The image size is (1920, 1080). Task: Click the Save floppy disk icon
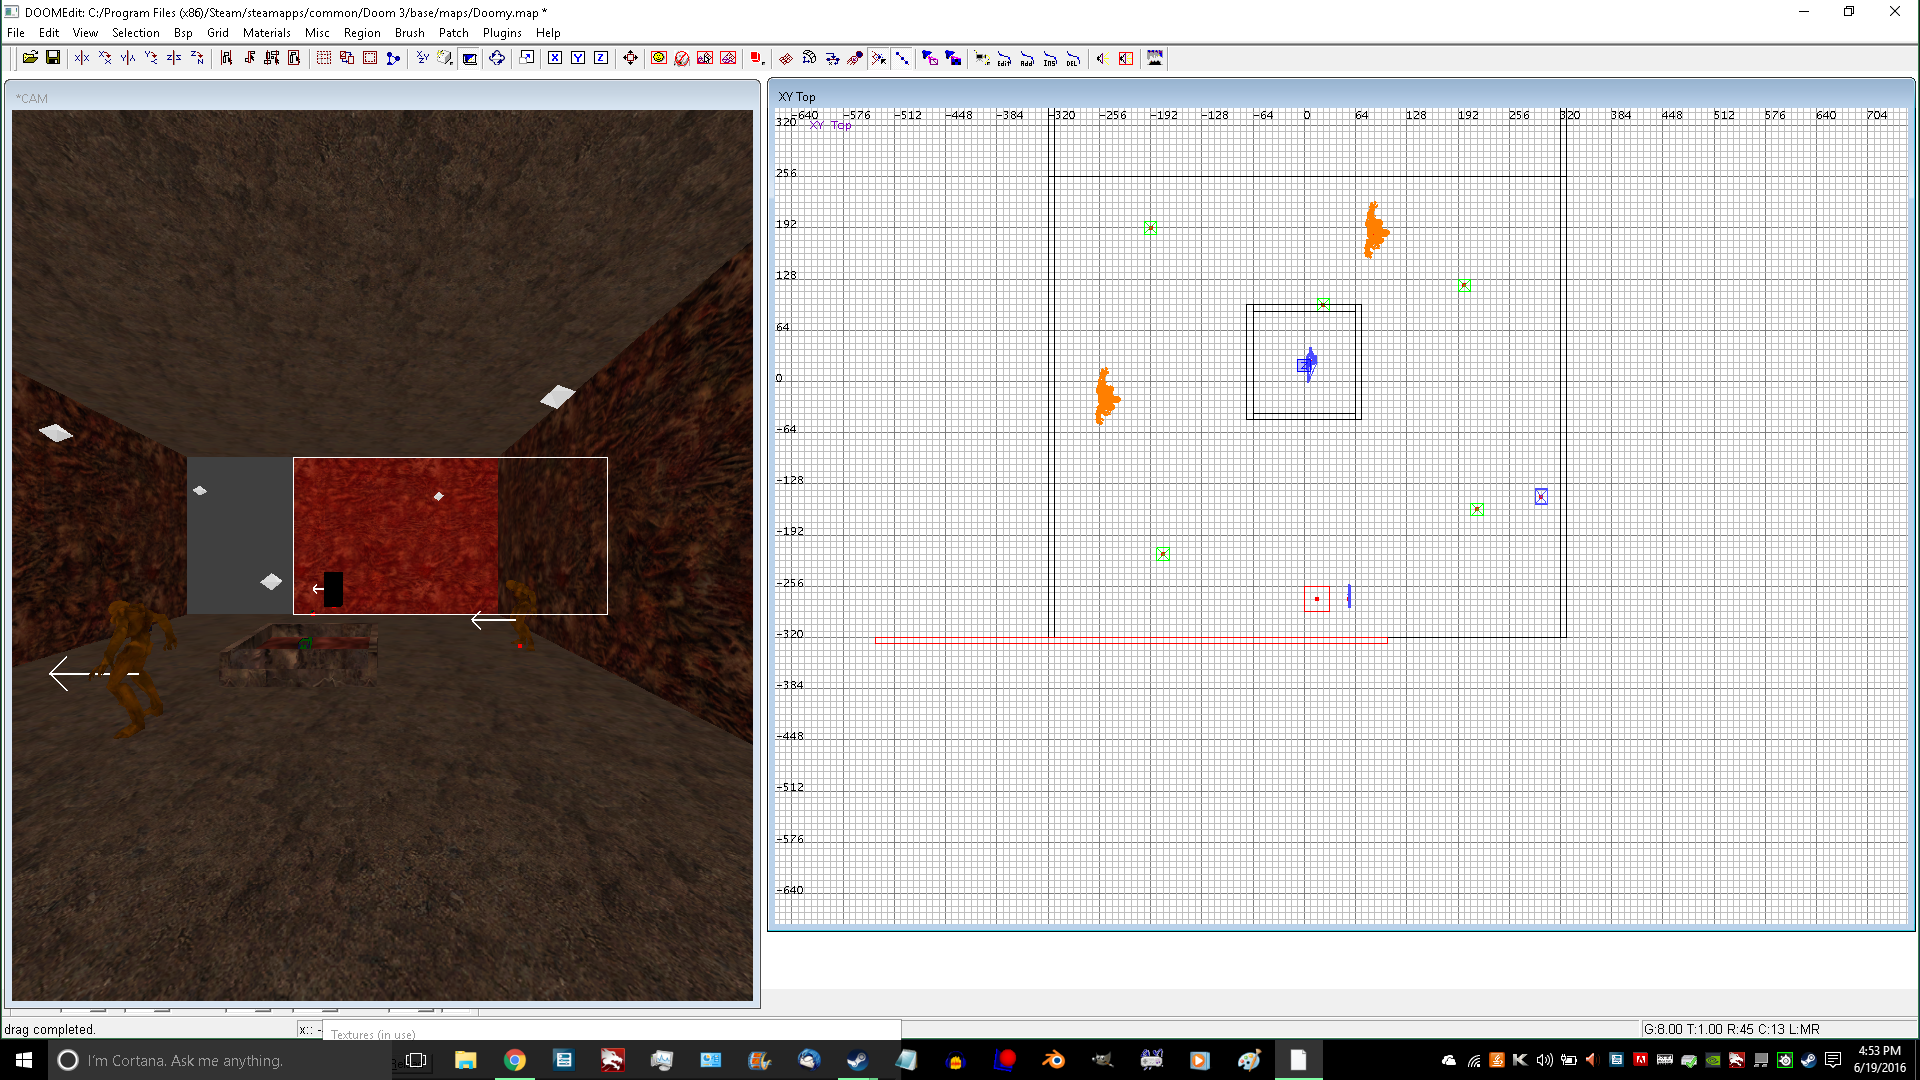53,58
